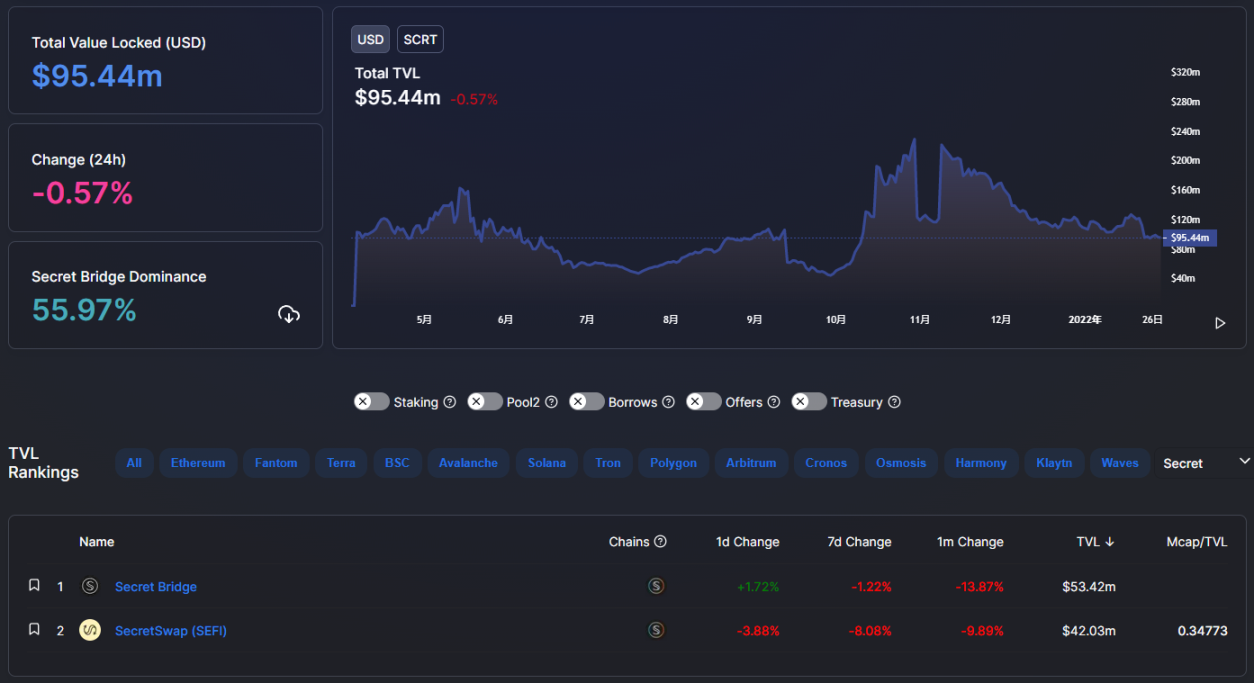Click the $53.42m TVL value
1254x683 pixels.
click(1089, 587)
